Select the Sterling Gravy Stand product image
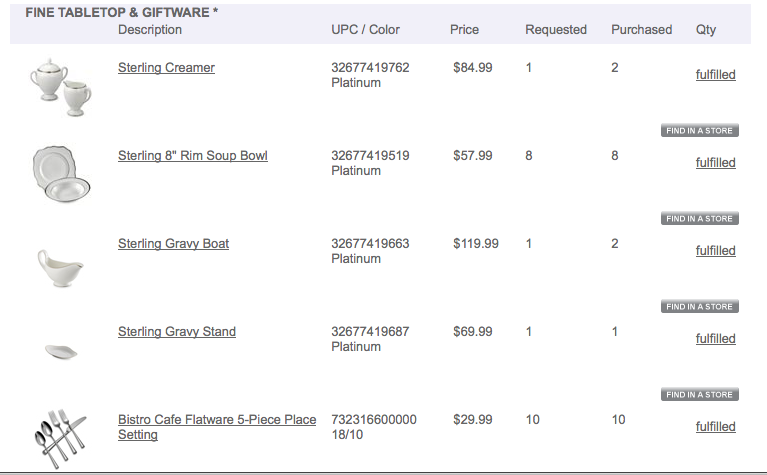The image size is (767, 475). click(x=63, y=350)
